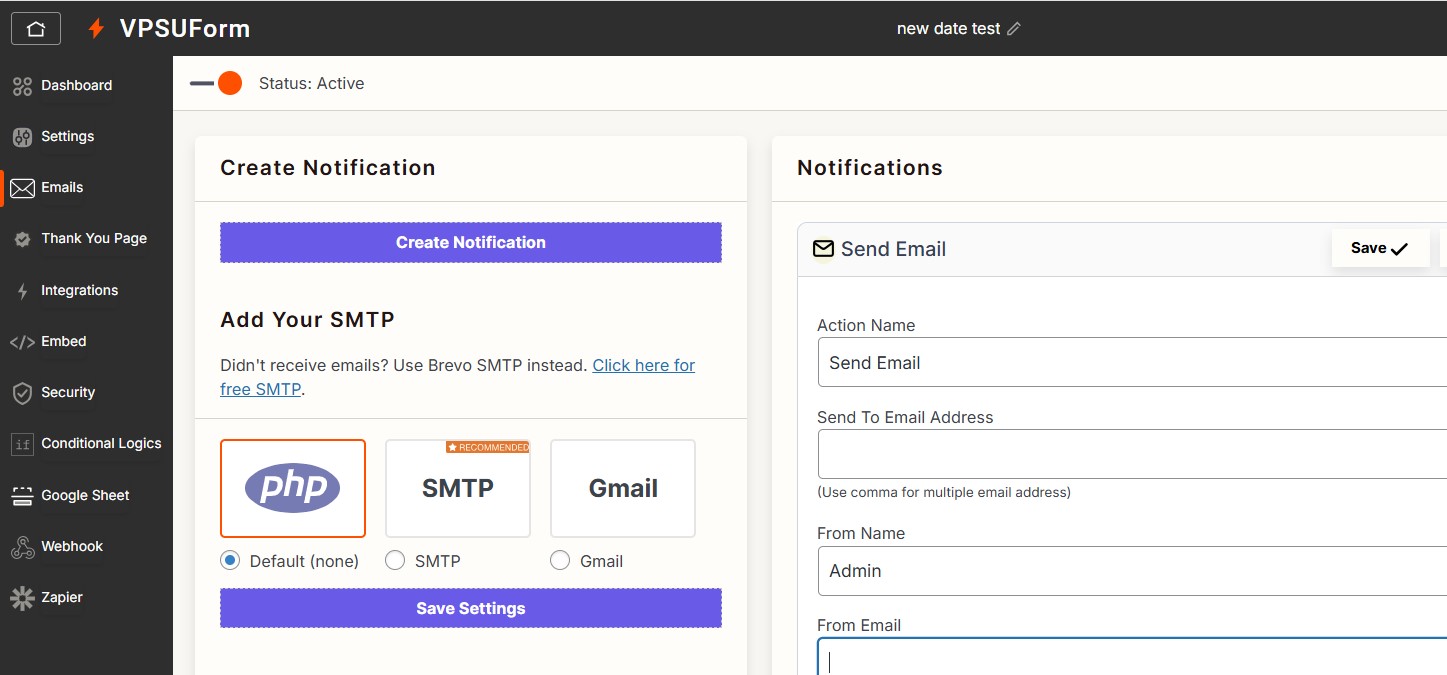Choose the recommended SMTP card
The height and width of the screenshot is (675, 1447).
coord(458,489)
